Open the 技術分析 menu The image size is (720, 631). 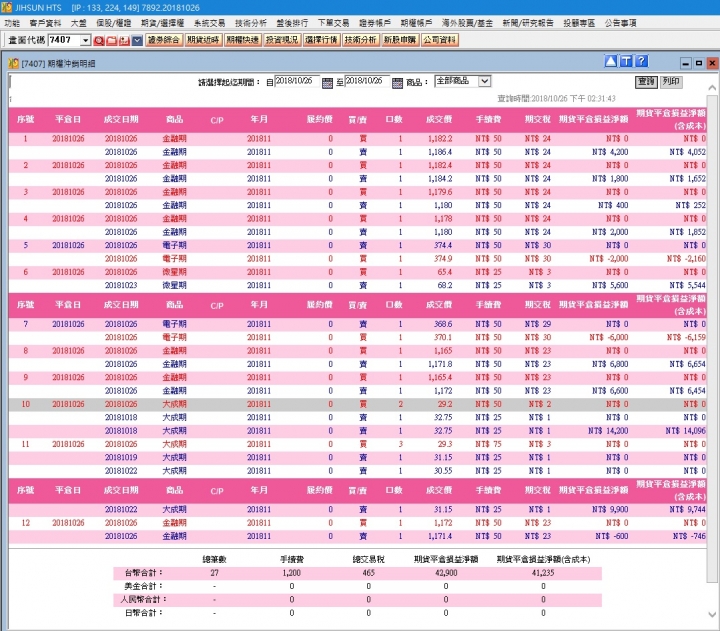(251, 23)
